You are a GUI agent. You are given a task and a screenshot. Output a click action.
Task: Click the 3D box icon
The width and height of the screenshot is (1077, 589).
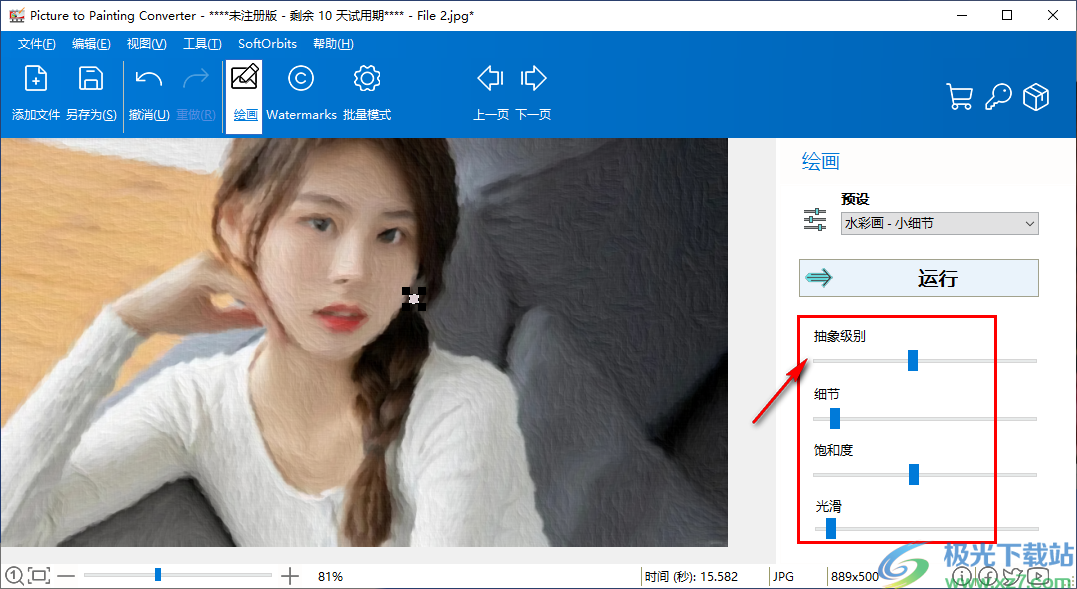pos(1036,97)
